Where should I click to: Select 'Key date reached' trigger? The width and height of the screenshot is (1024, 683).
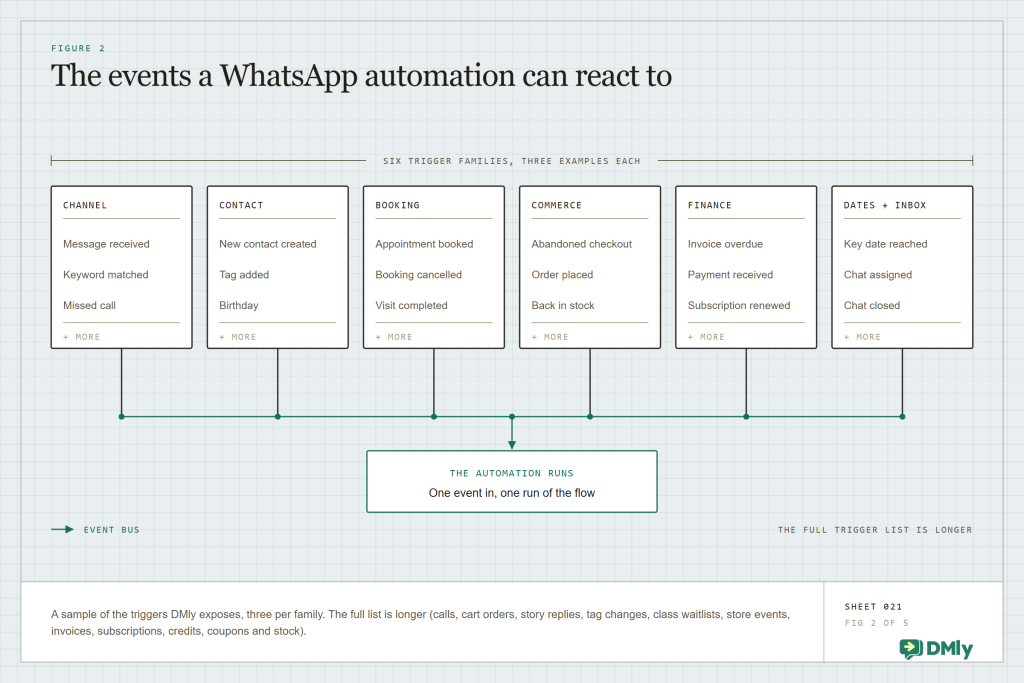(x=886, y=244)
